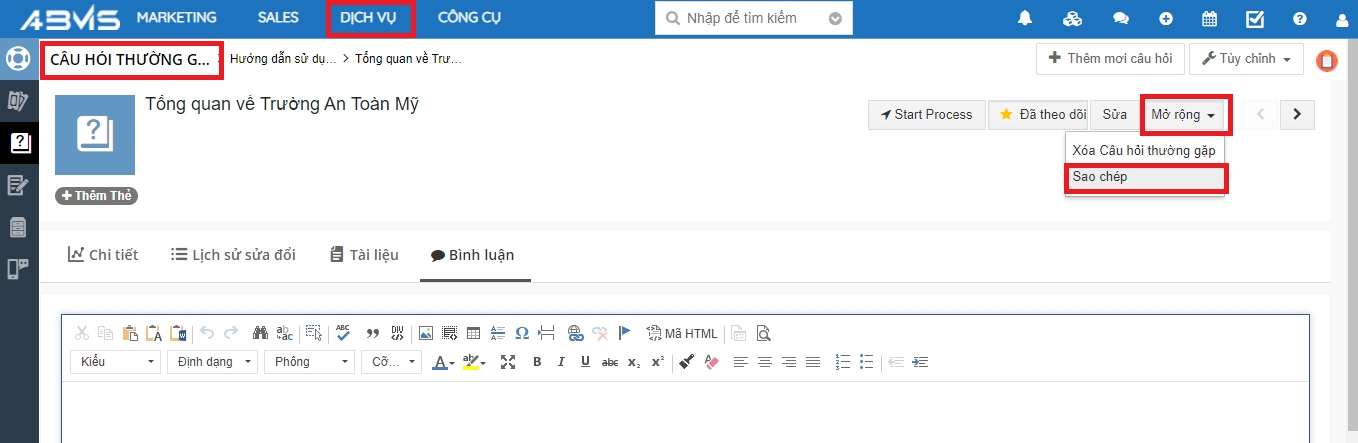Image resolution: width=1358 pixels, height=443 pixels.
Task: Open the chat messages icon
Action: [x=1121, y=19]
